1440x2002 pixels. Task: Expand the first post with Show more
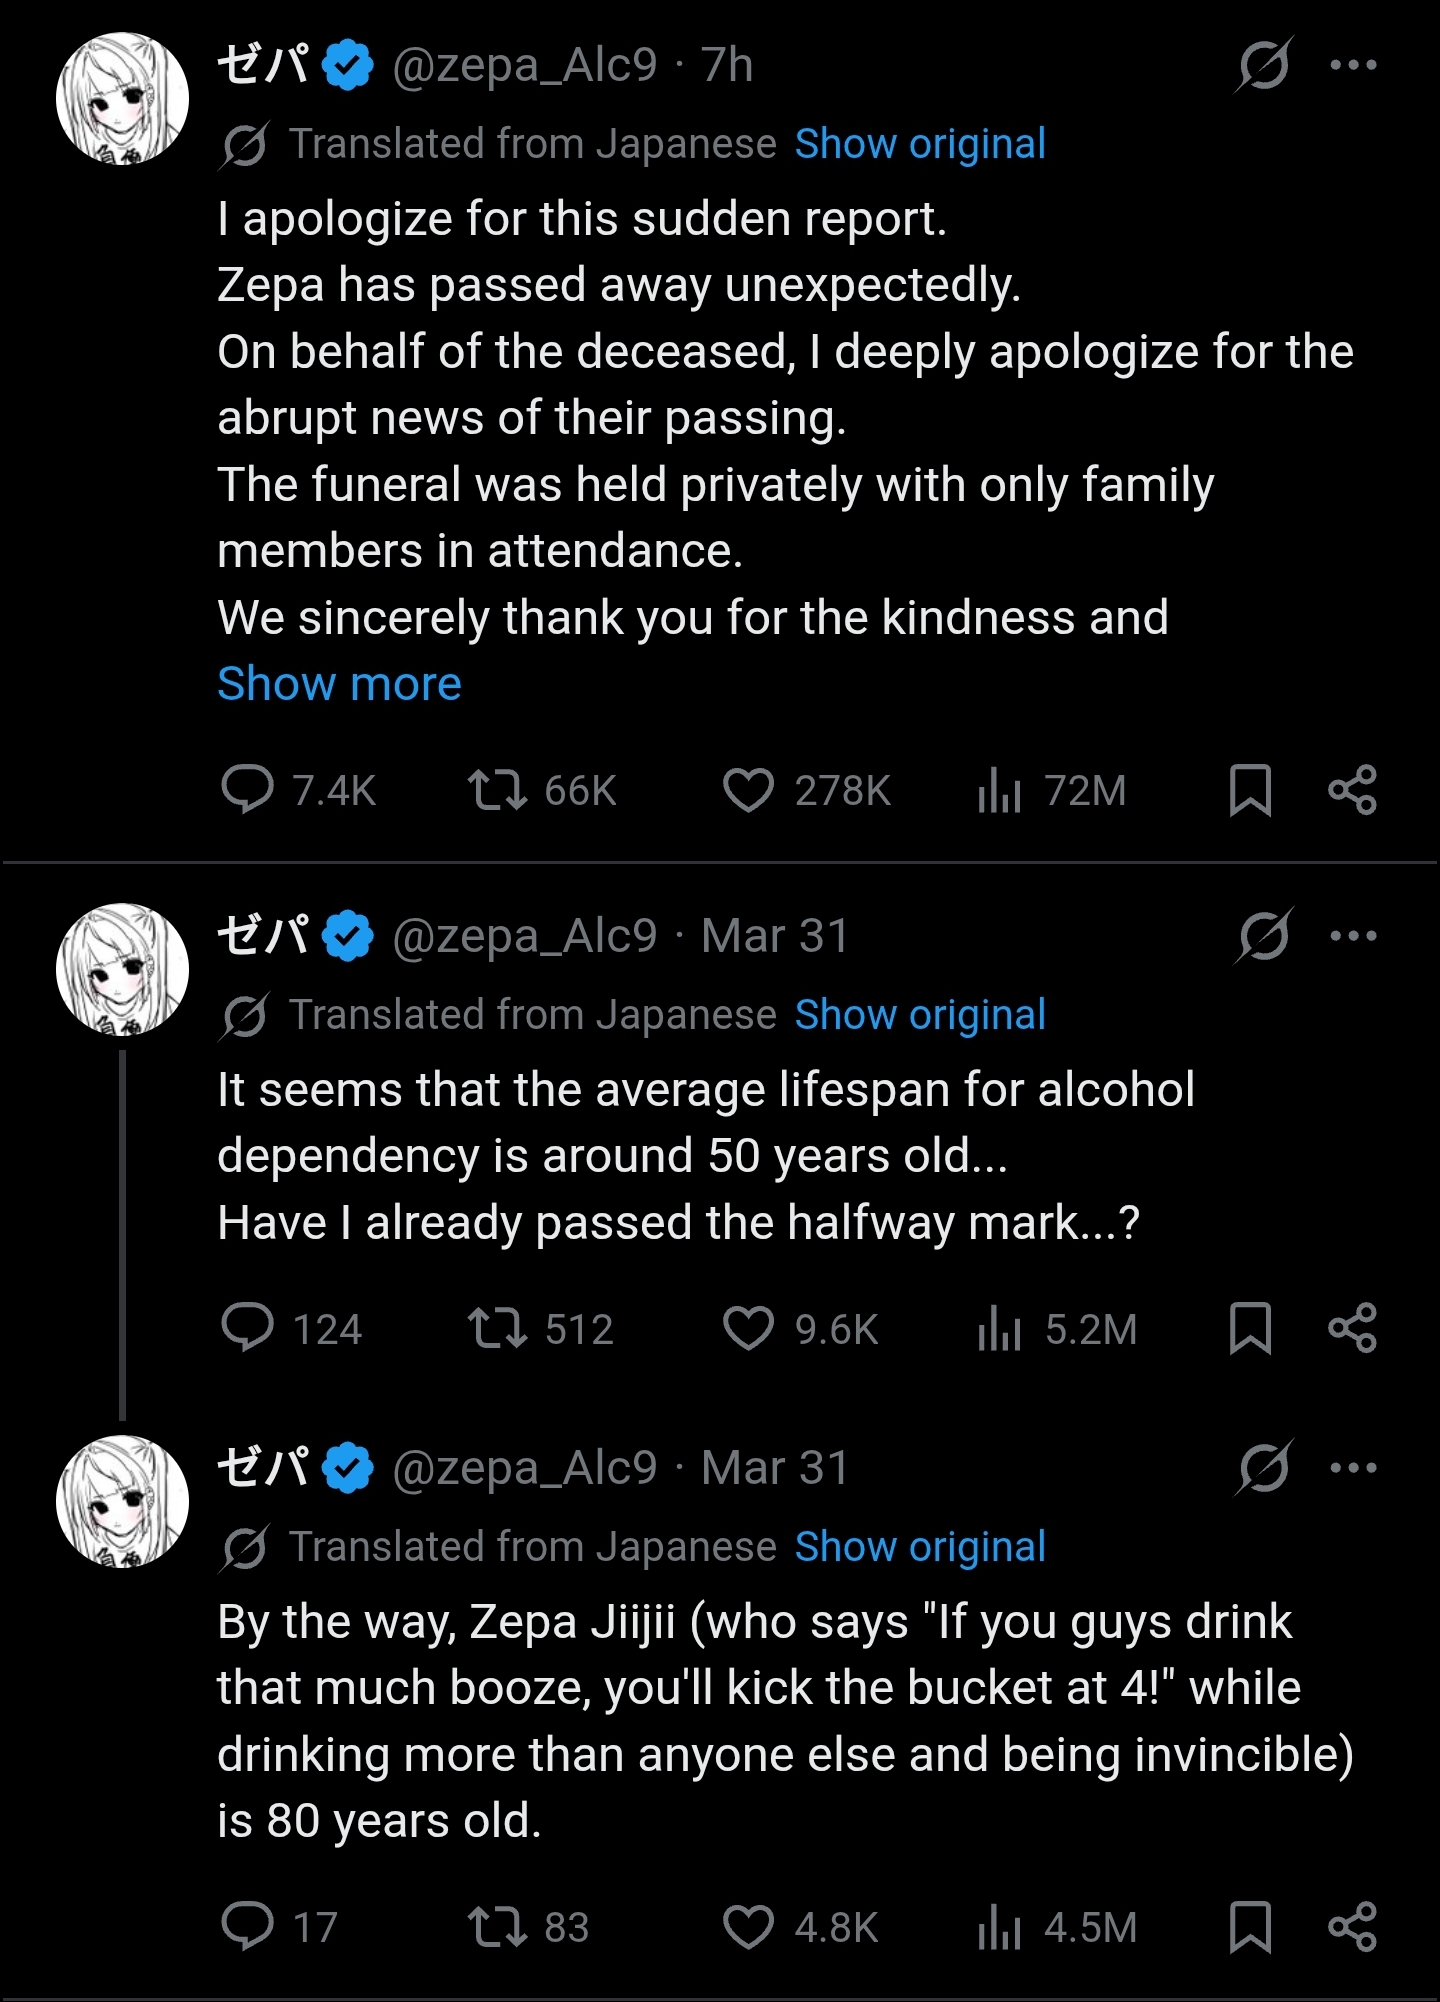pos(339,684)
